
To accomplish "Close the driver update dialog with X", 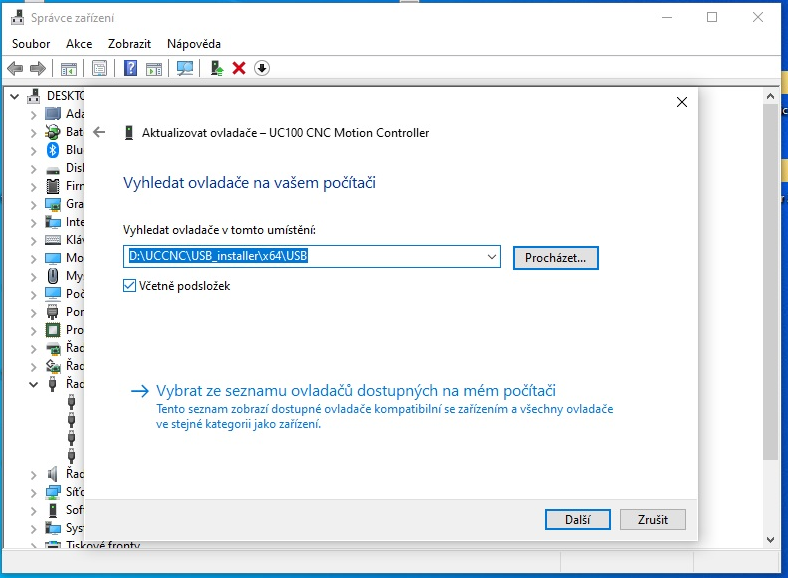I will (x=681, y=102).
